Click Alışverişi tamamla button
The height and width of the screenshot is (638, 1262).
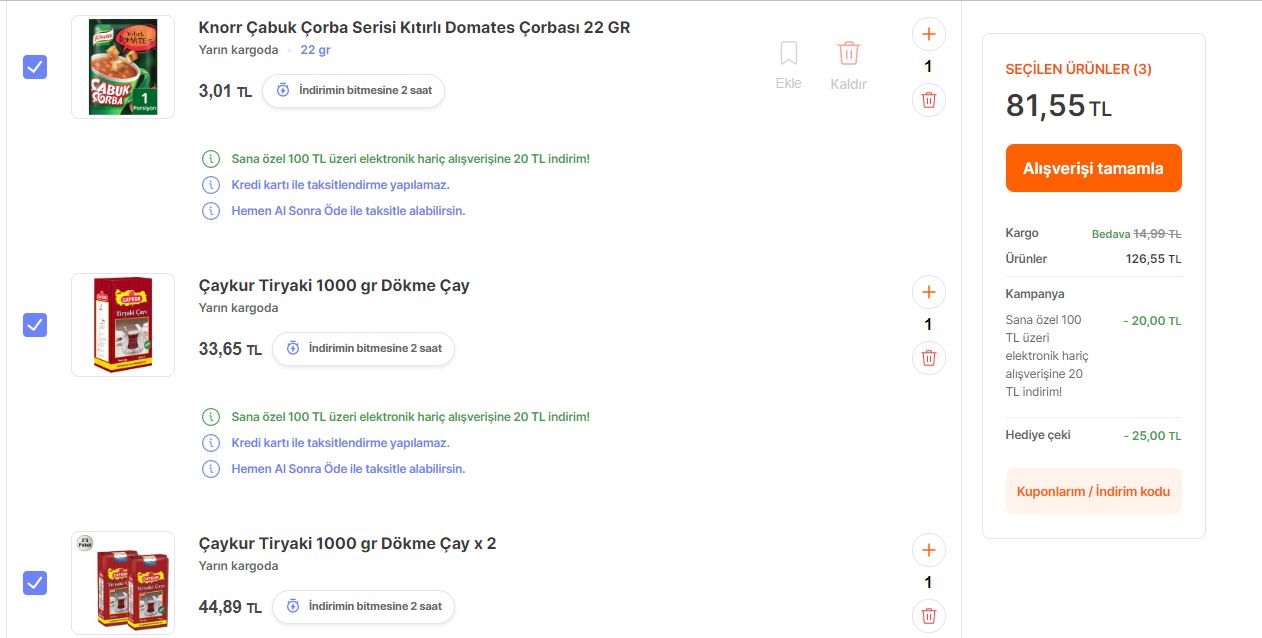click(1093, 168)
